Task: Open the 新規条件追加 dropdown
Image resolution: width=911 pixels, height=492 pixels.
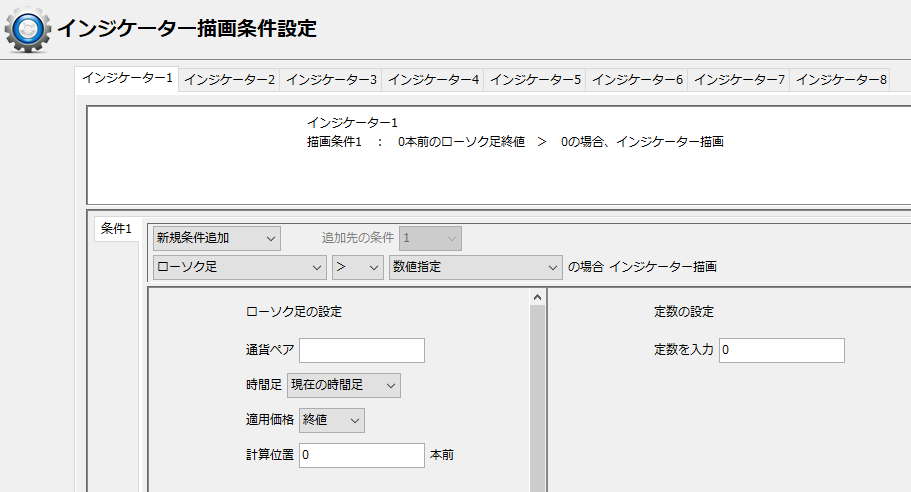Action: tap(216, 238)
